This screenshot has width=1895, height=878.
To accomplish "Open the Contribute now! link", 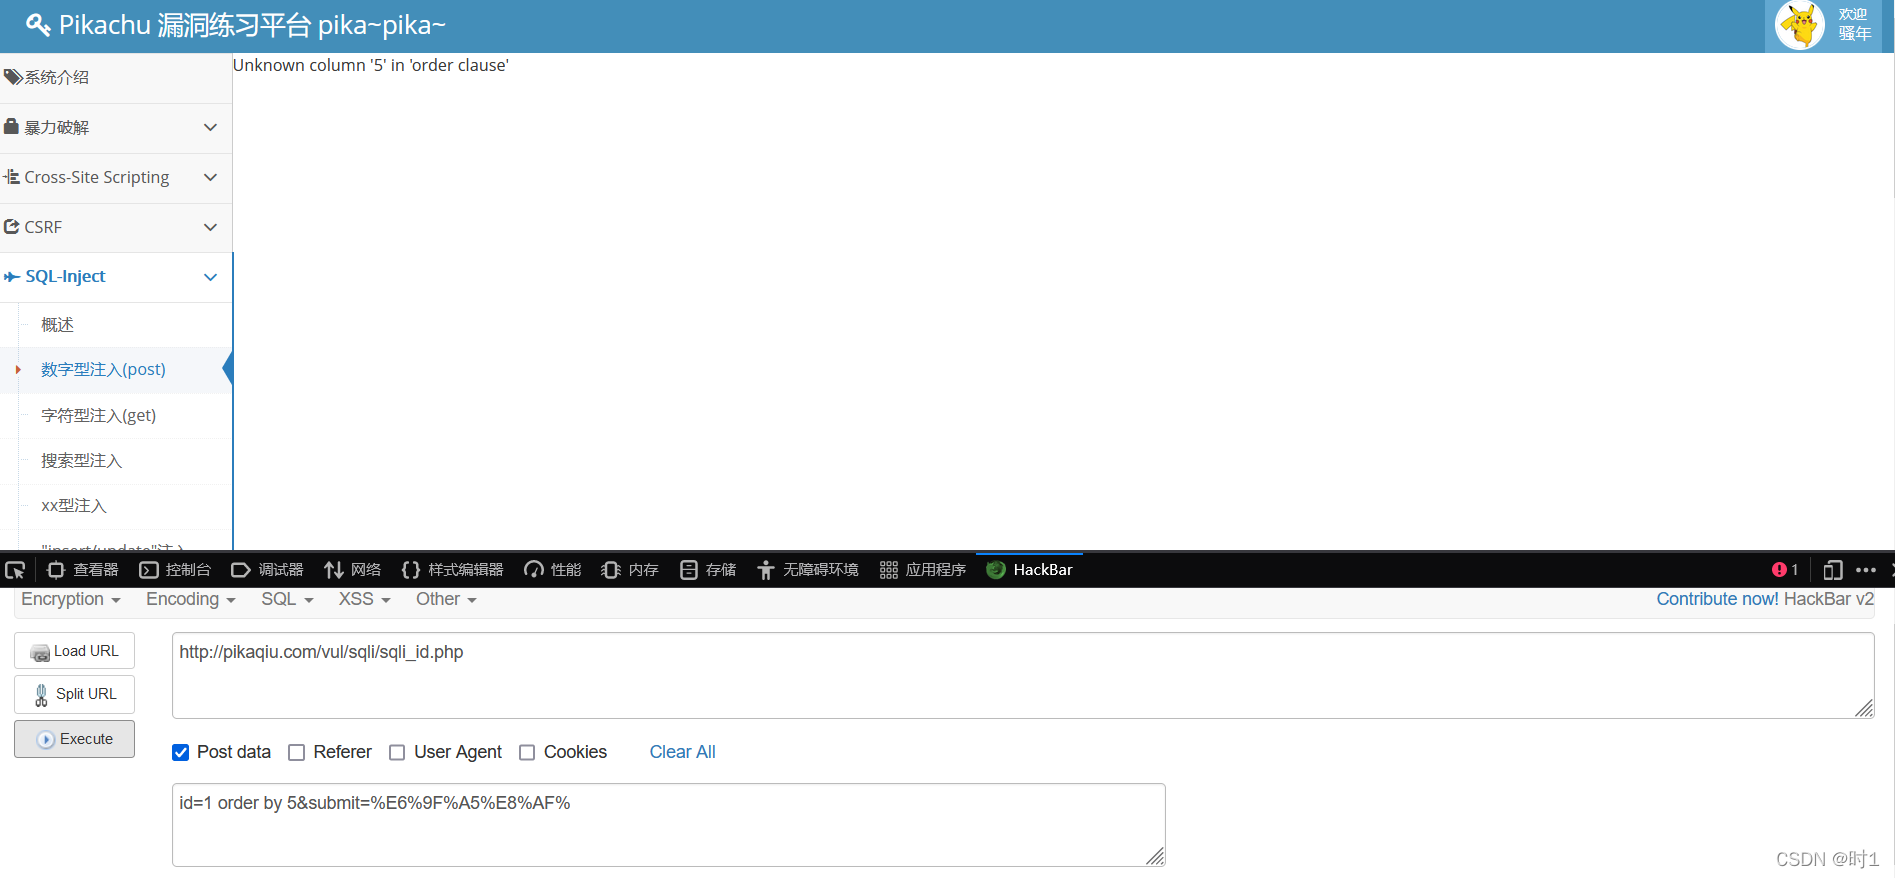I will [1717, 599].
